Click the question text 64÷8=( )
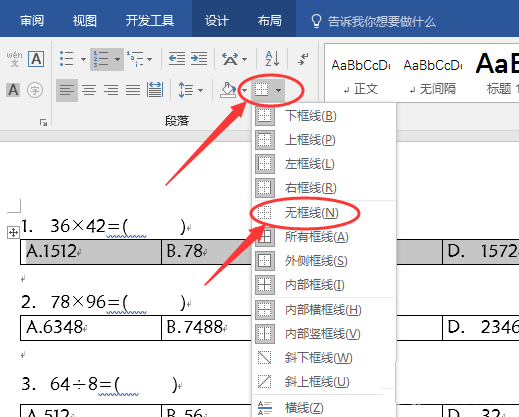Image resolution: width=519 pixels, height=417 pixels. (114, 384)
